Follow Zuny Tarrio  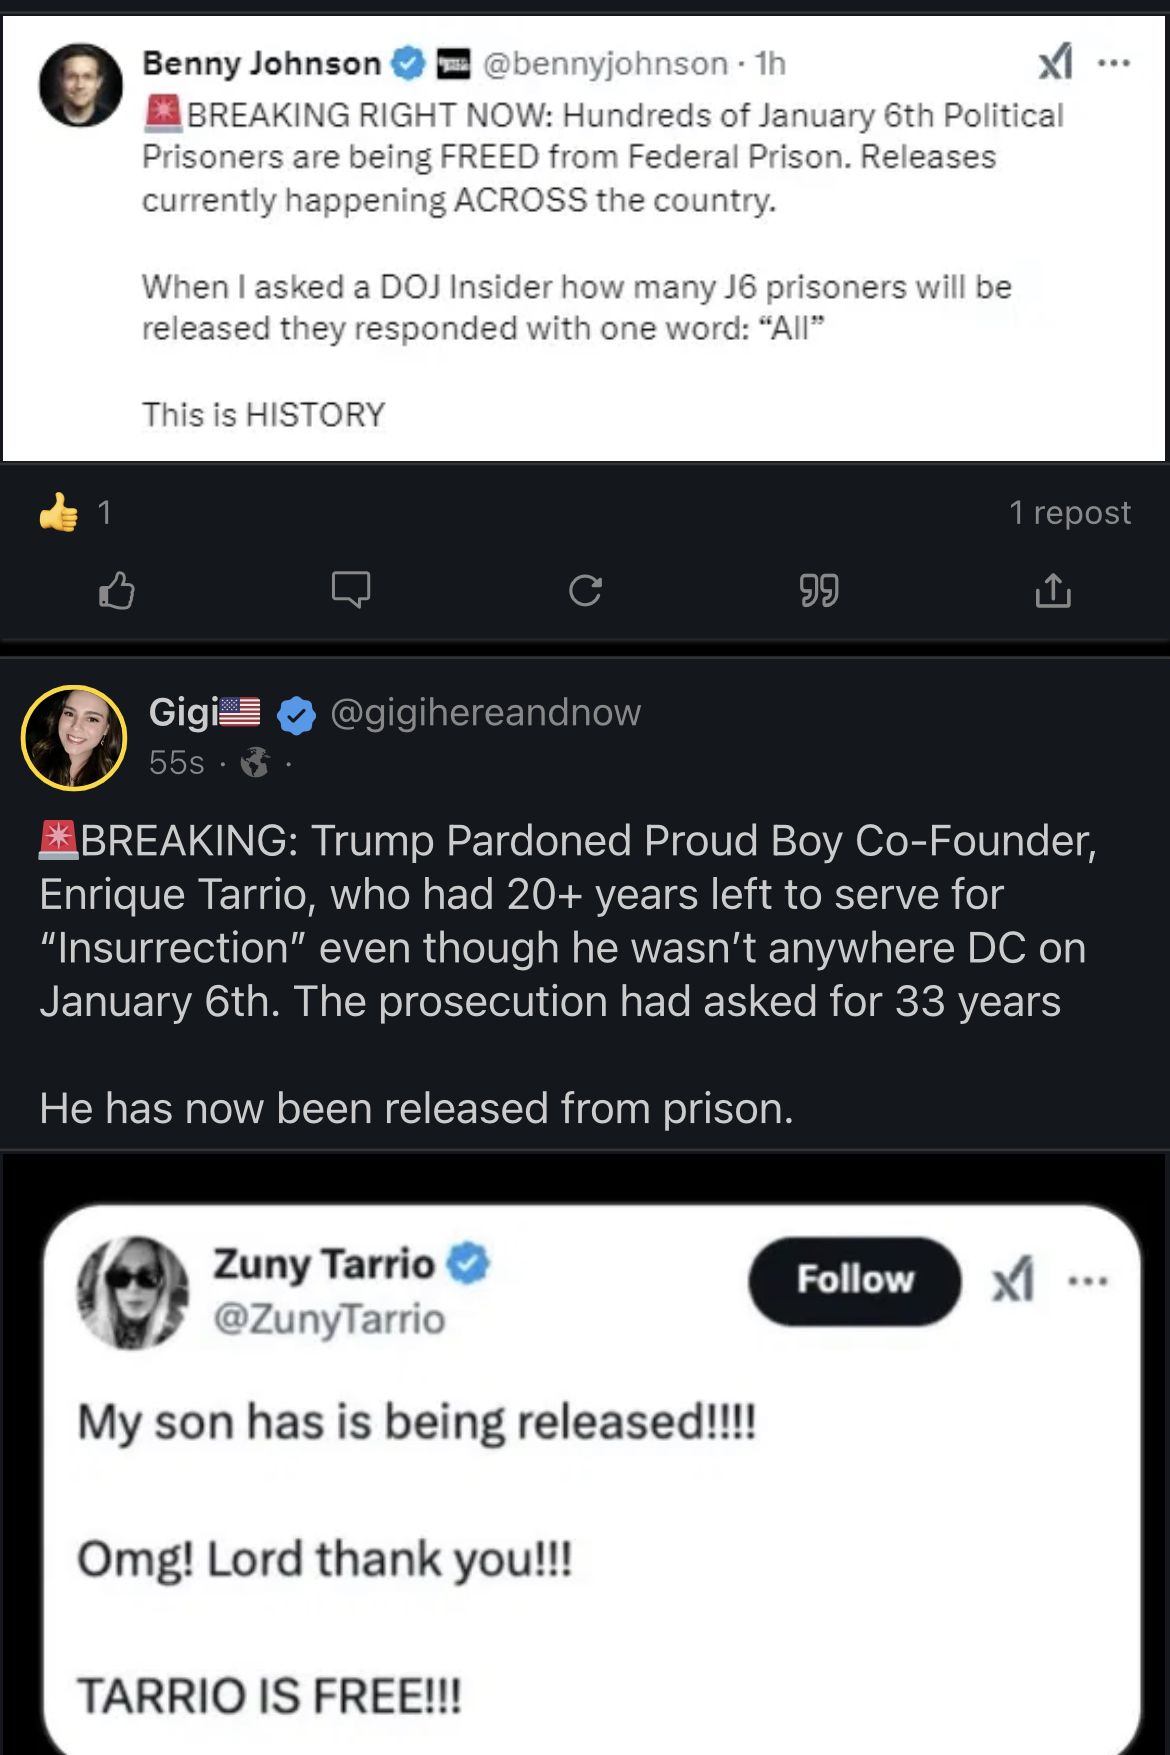click(x=855, y=1280)
